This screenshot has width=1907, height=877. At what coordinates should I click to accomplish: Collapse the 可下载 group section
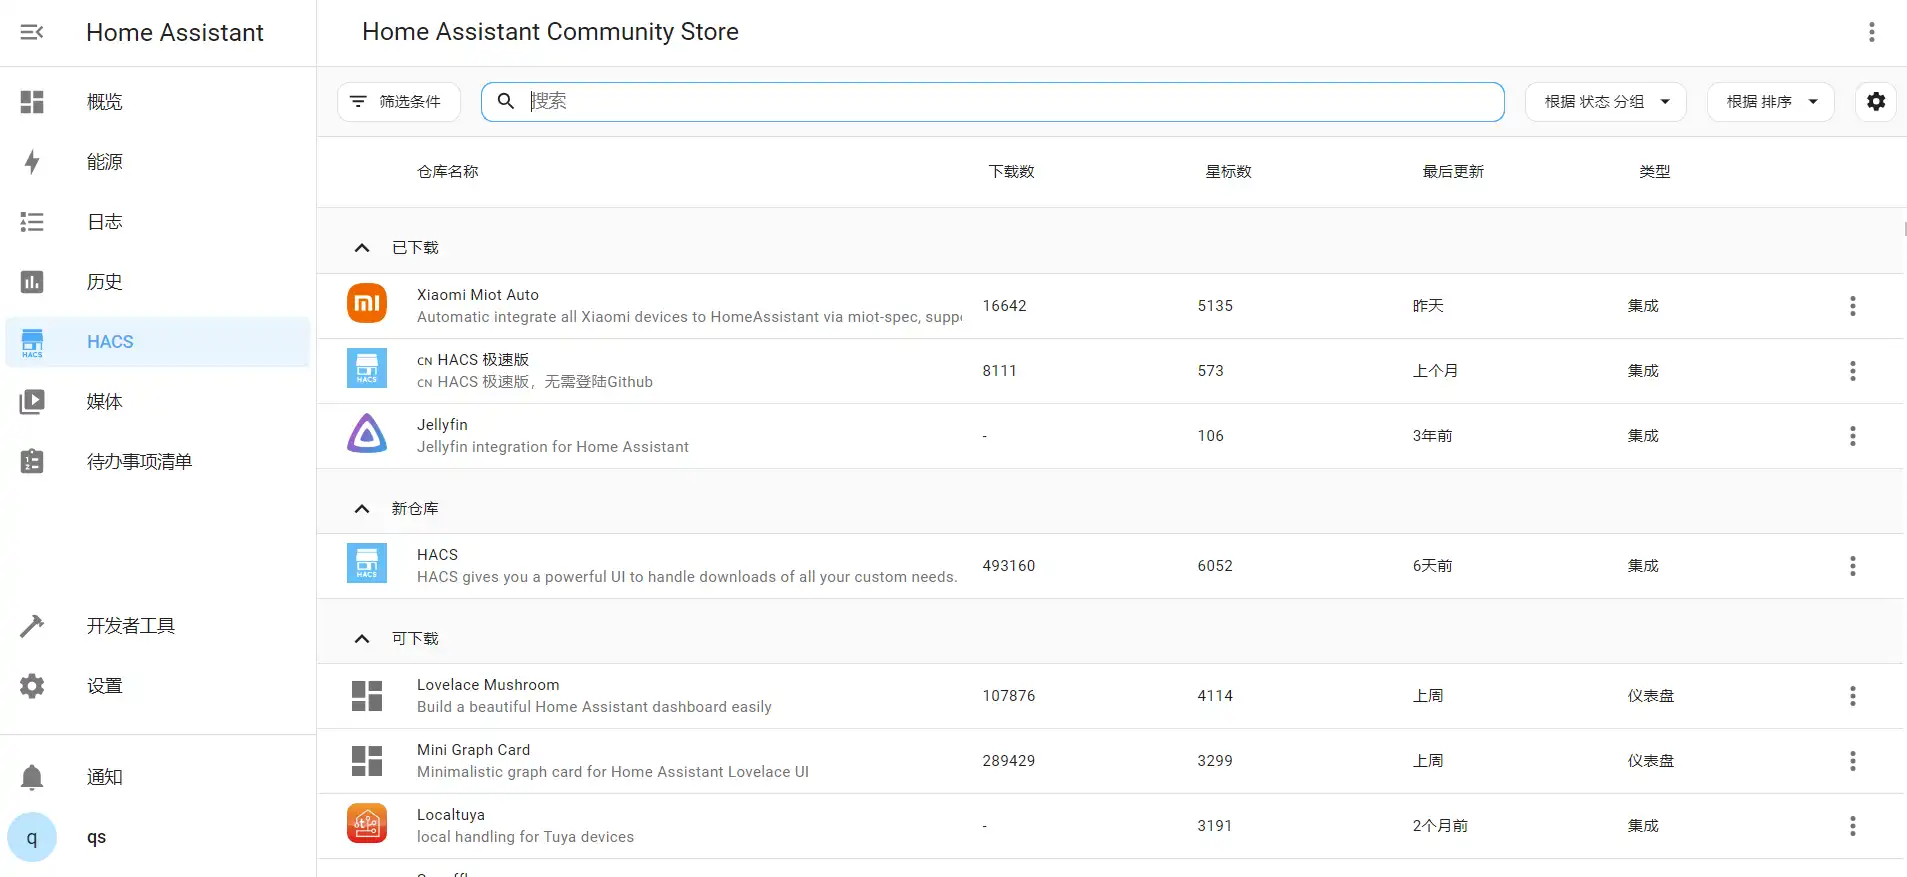(362, 639)
